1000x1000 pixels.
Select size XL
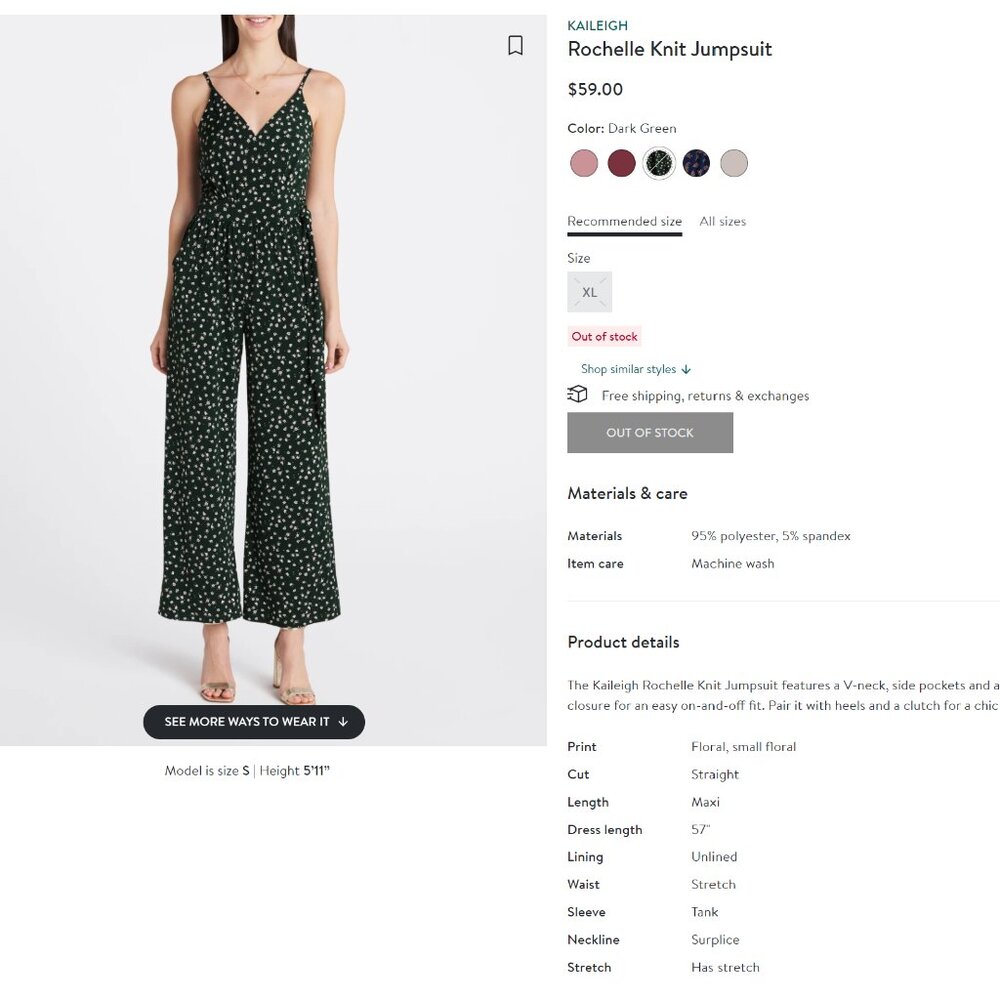point(589,292)
